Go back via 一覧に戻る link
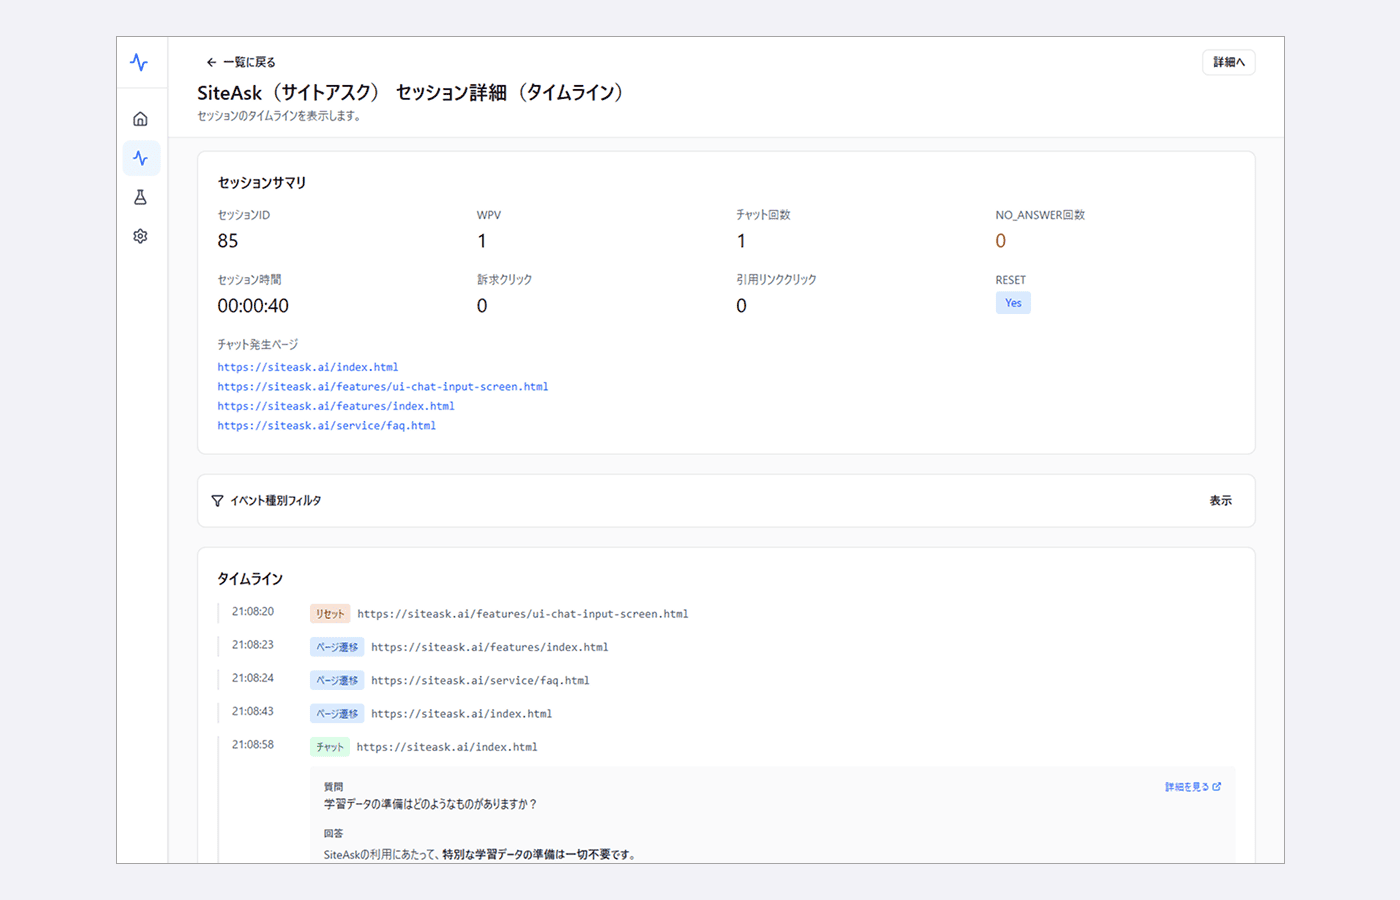 click(x=241, y=62)
